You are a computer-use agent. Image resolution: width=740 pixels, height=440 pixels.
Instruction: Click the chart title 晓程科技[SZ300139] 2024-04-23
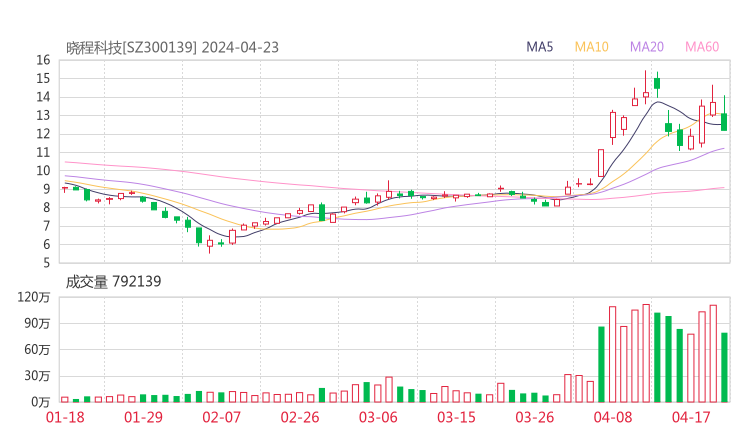click(x=172, y=48)
